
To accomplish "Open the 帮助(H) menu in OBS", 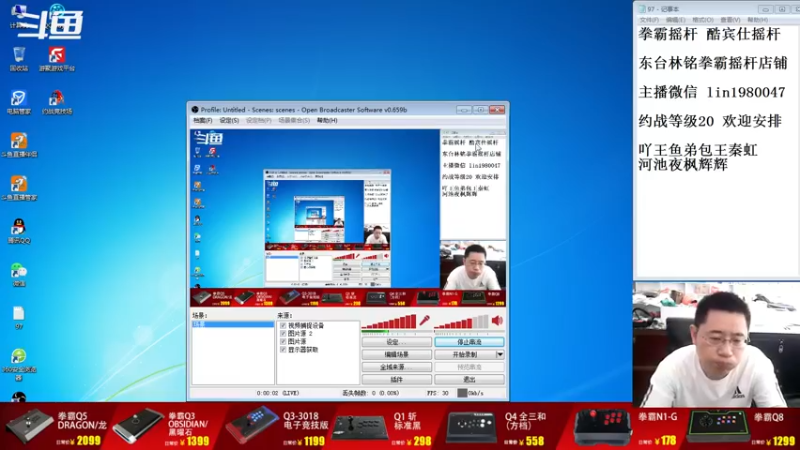I will pyautogui.click(x=327, y=120).
